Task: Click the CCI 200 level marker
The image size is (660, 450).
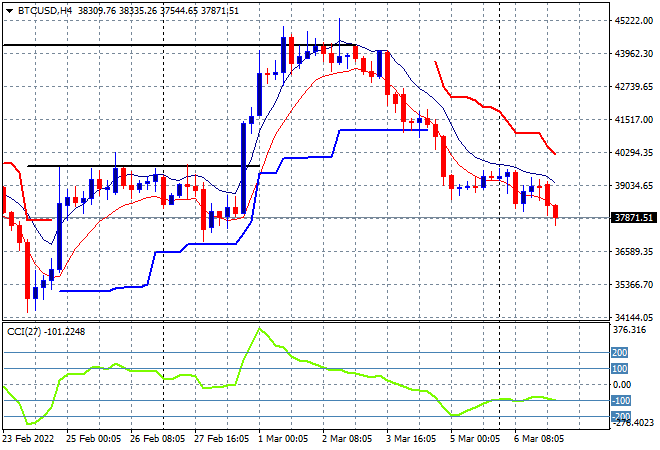Action: tap(619, 352)
